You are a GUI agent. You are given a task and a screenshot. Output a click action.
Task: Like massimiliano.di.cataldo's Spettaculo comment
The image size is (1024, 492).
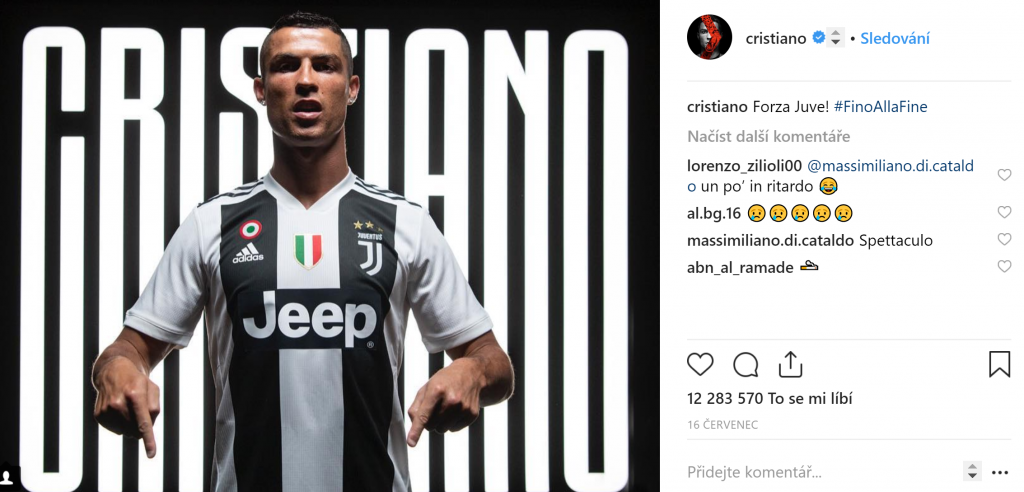(1004, 240)
